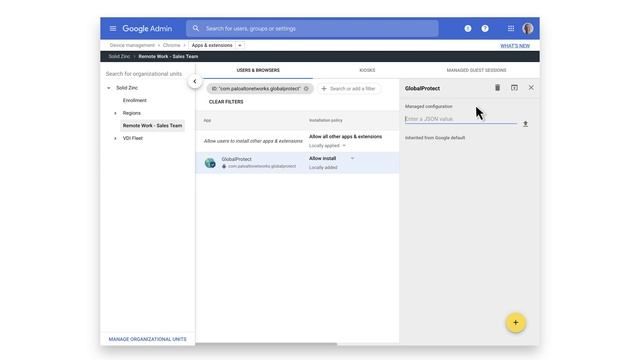Click the Installation policy column header

pyautogui.click(x=326, y=120)
